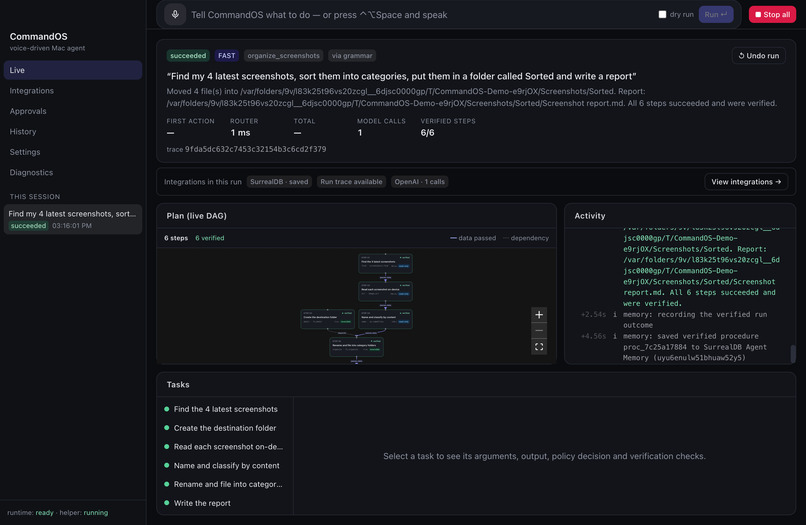
Task: Click the 'Name and classify by content' DAG node
Action: 385,319
